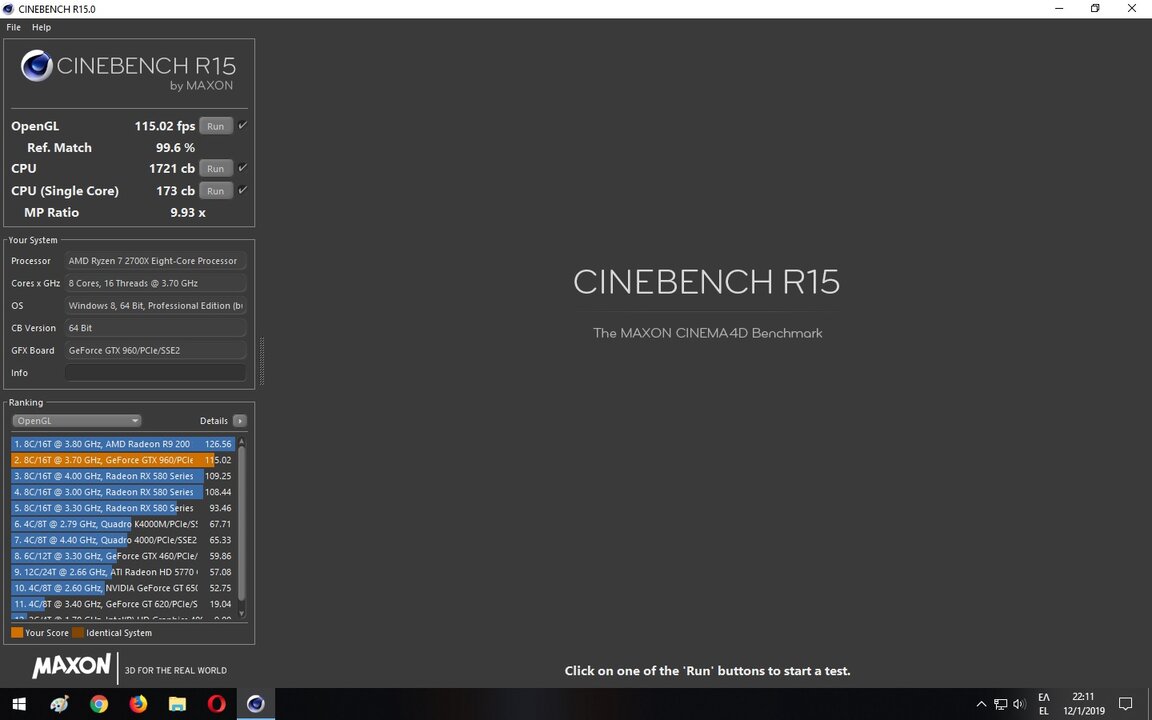Screen dimensions: 1152x720
Task: Select the Cores x GHz field
Action: [x=155, y=283]
